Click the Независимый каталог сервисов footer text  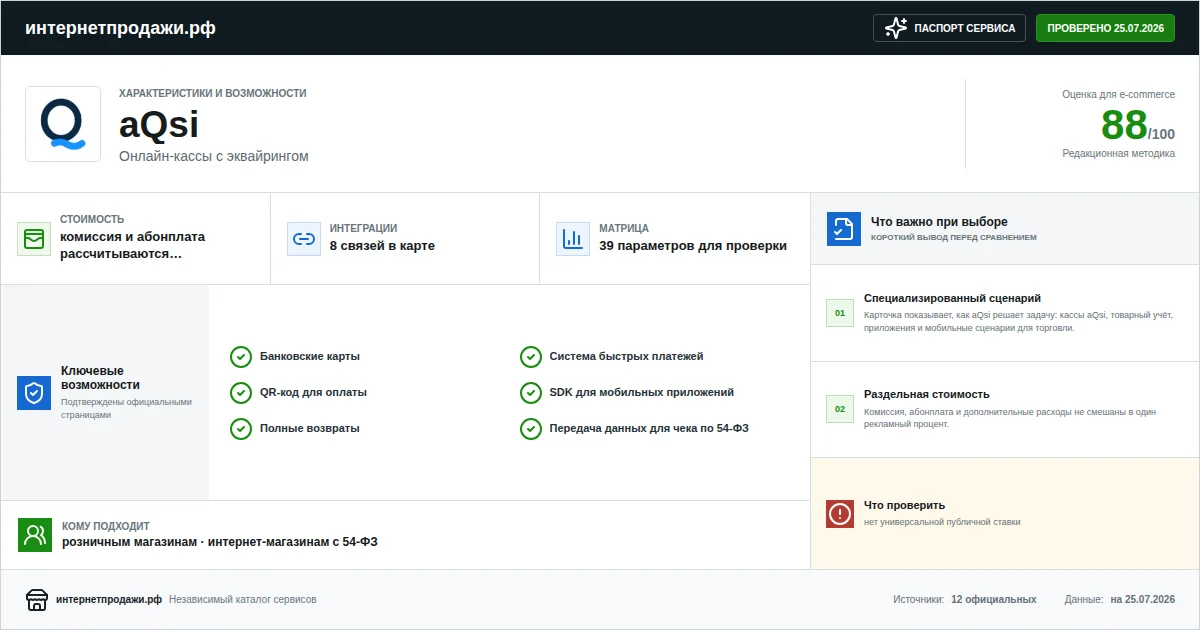click(x=243, y=599)
